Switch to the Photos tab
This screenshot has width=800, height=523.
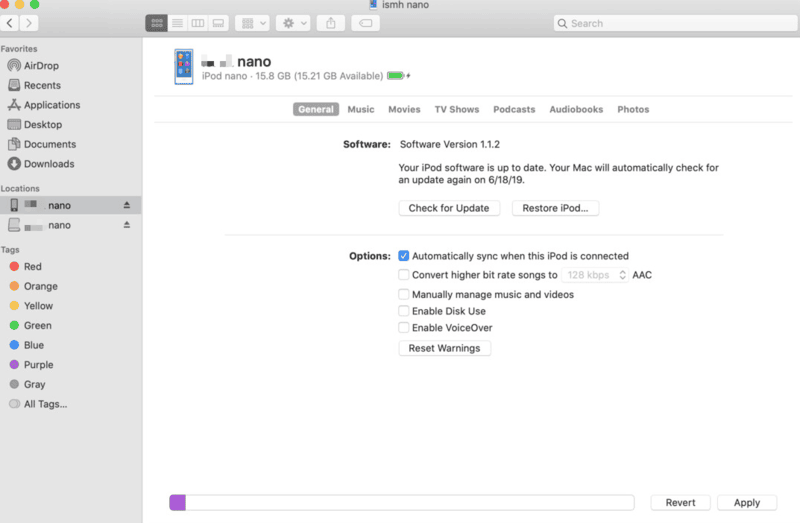pyautogui.click(x=633, y=109)
